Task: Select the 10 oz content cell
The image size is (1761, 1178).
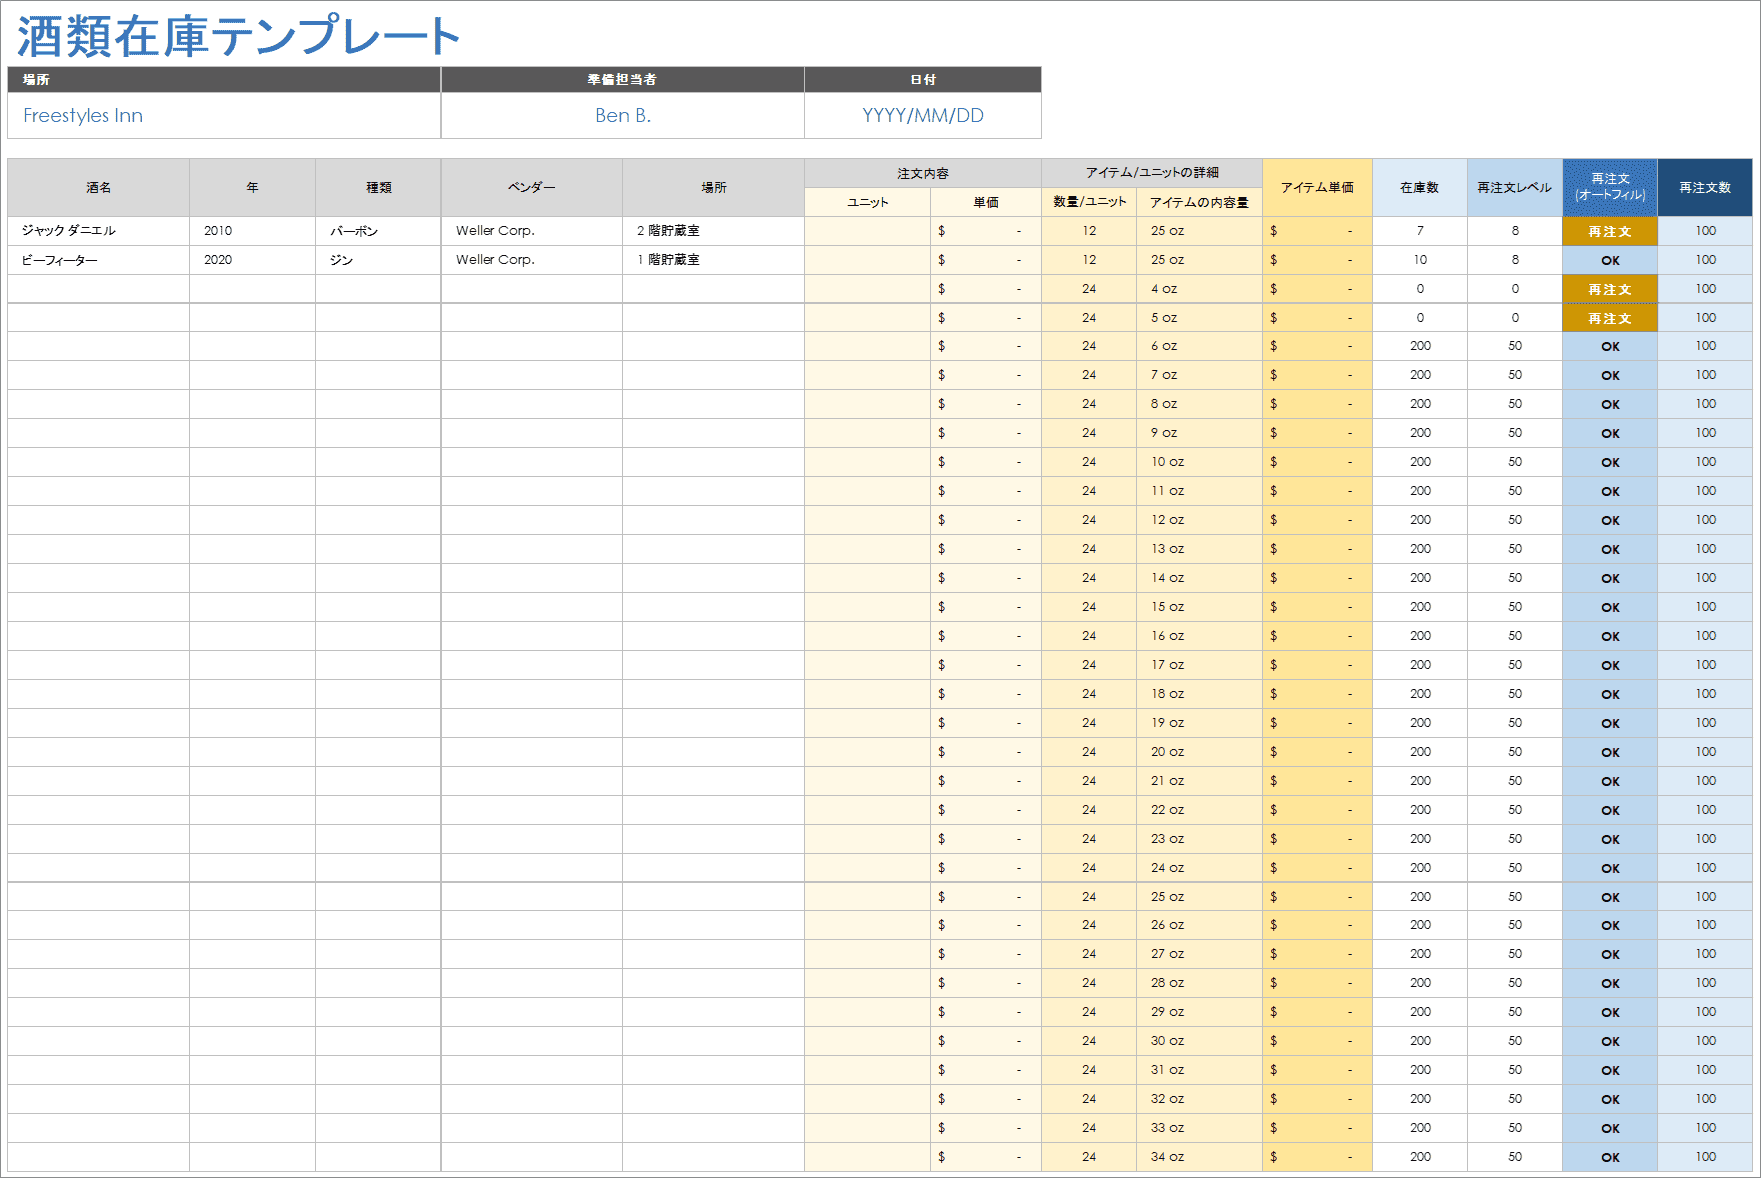Action: pos(1199,462)
